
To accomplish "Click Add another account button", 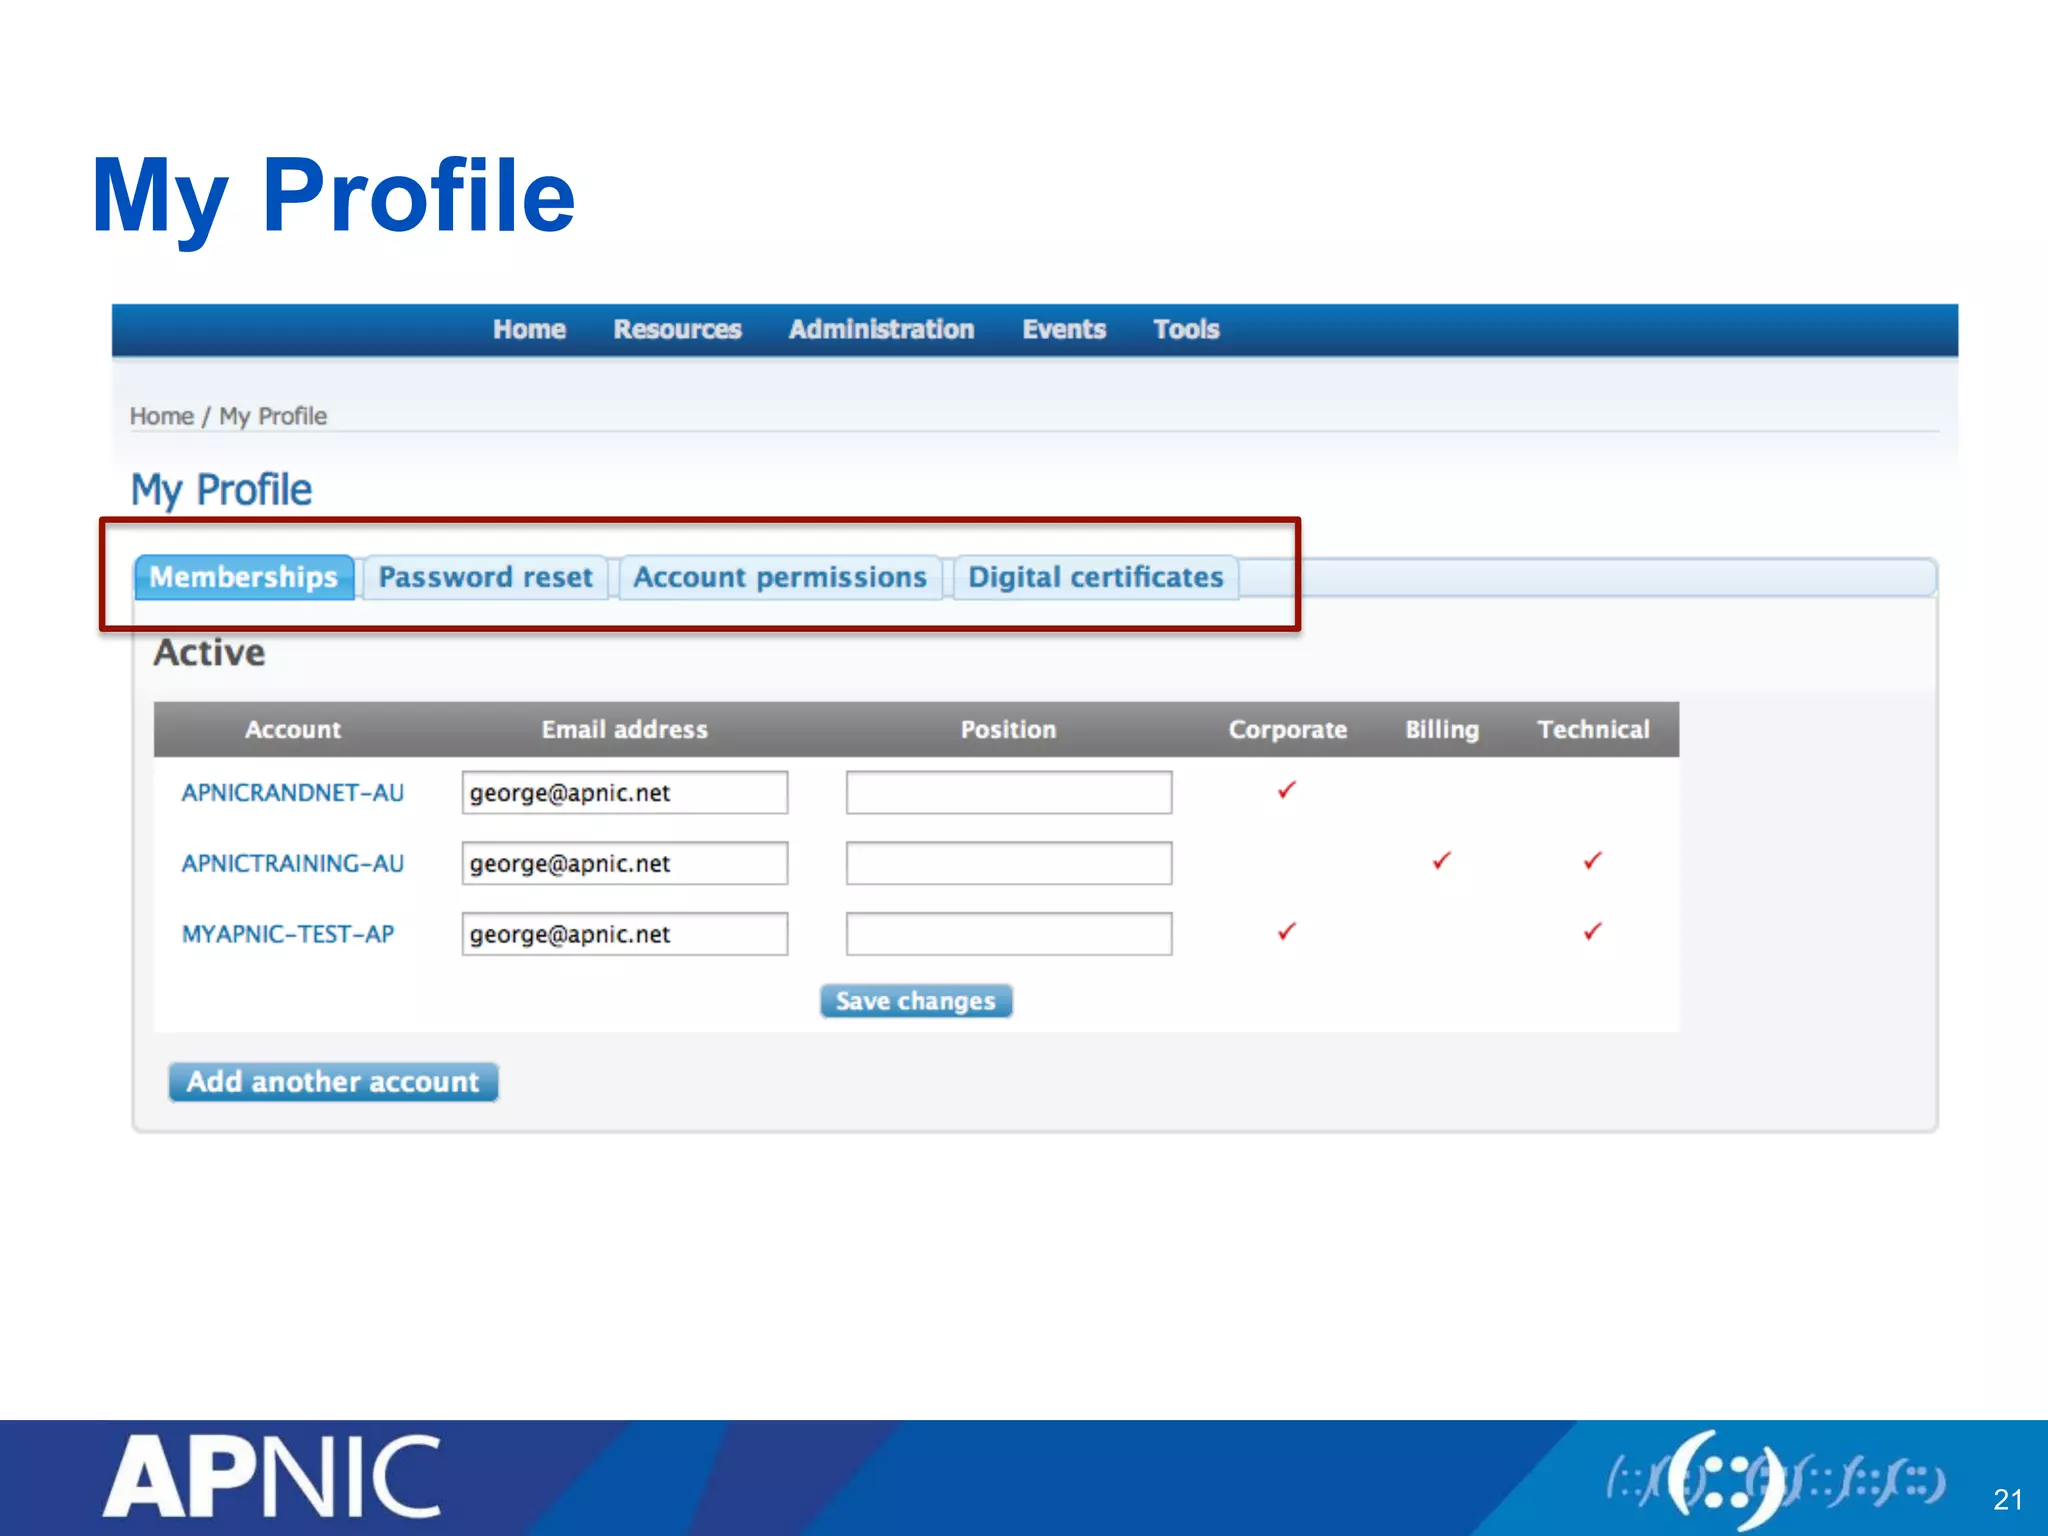I will click(333, 1081).
